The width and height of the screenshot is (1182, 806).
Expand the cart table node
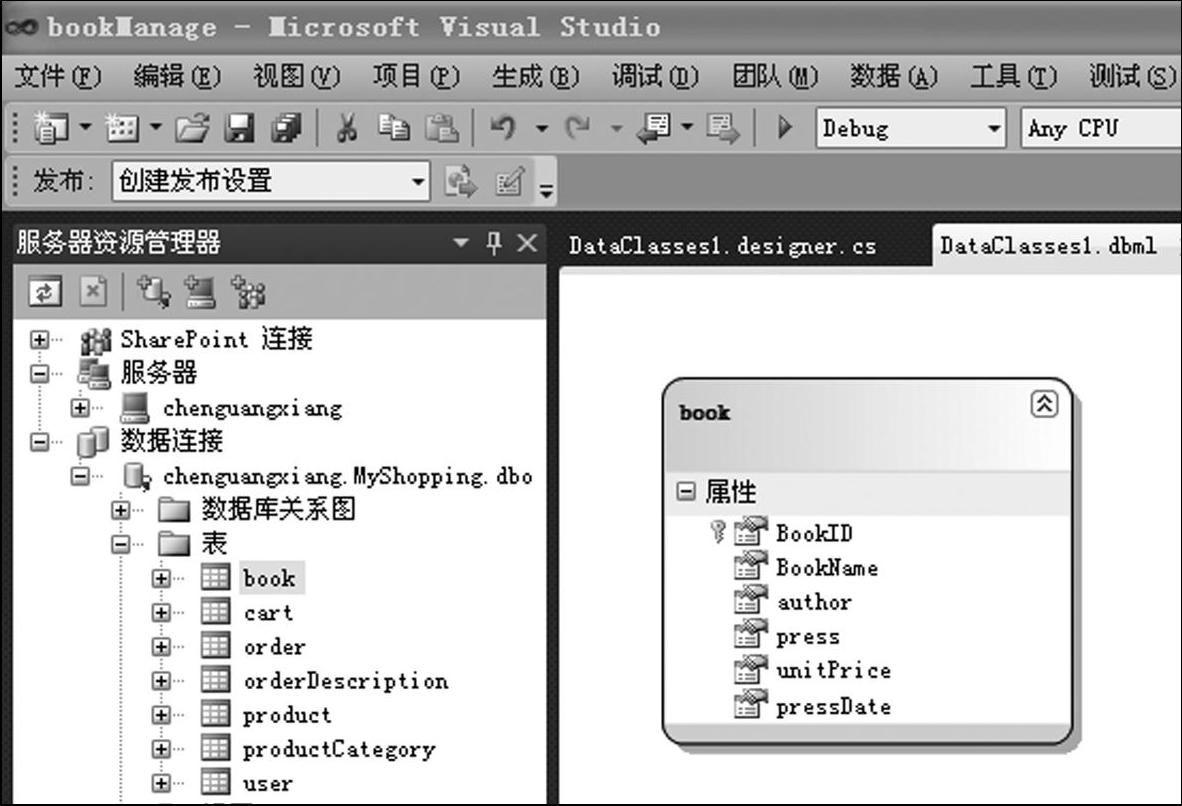161,612
